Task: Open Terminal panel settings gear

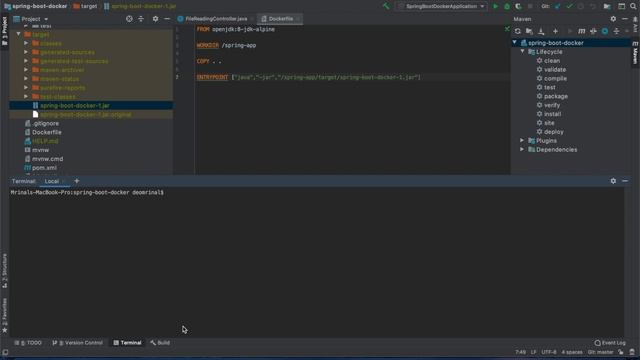Action: click(613, 181)
